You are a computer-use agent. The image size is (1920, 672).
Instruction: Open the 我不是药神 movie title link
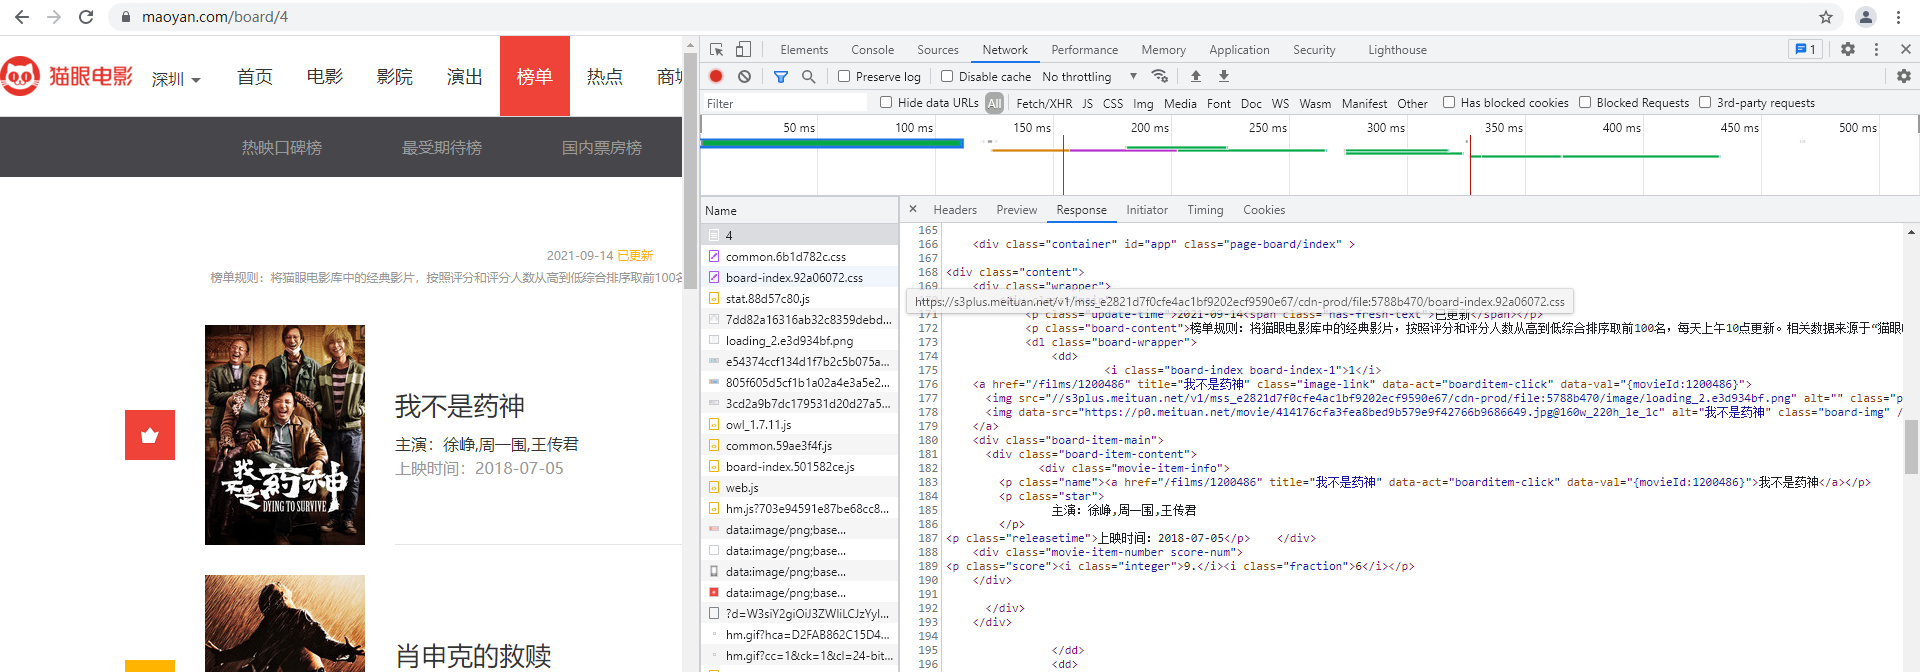coord(460,406)
